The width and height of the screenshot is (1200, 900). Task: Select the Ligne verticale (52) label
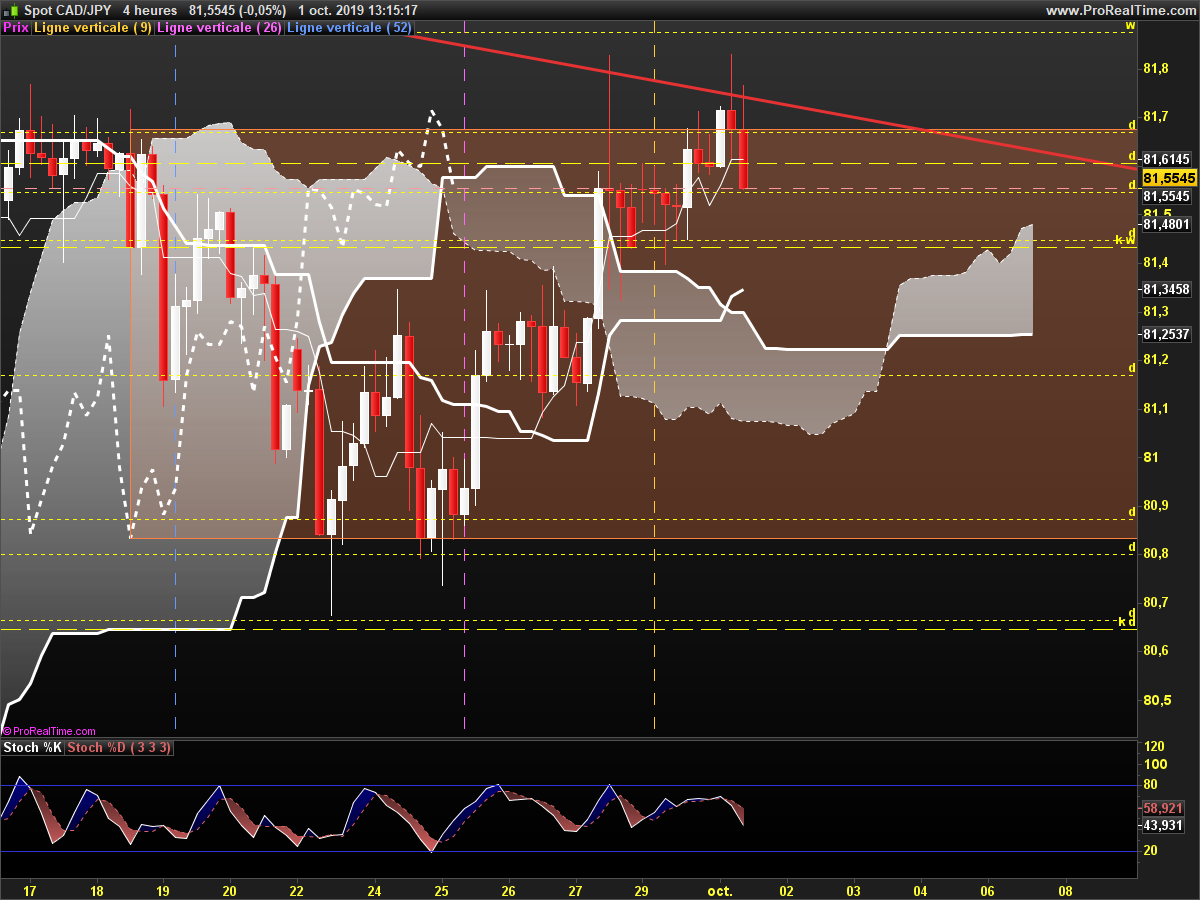pyautogui.click(x=349, y=28)
